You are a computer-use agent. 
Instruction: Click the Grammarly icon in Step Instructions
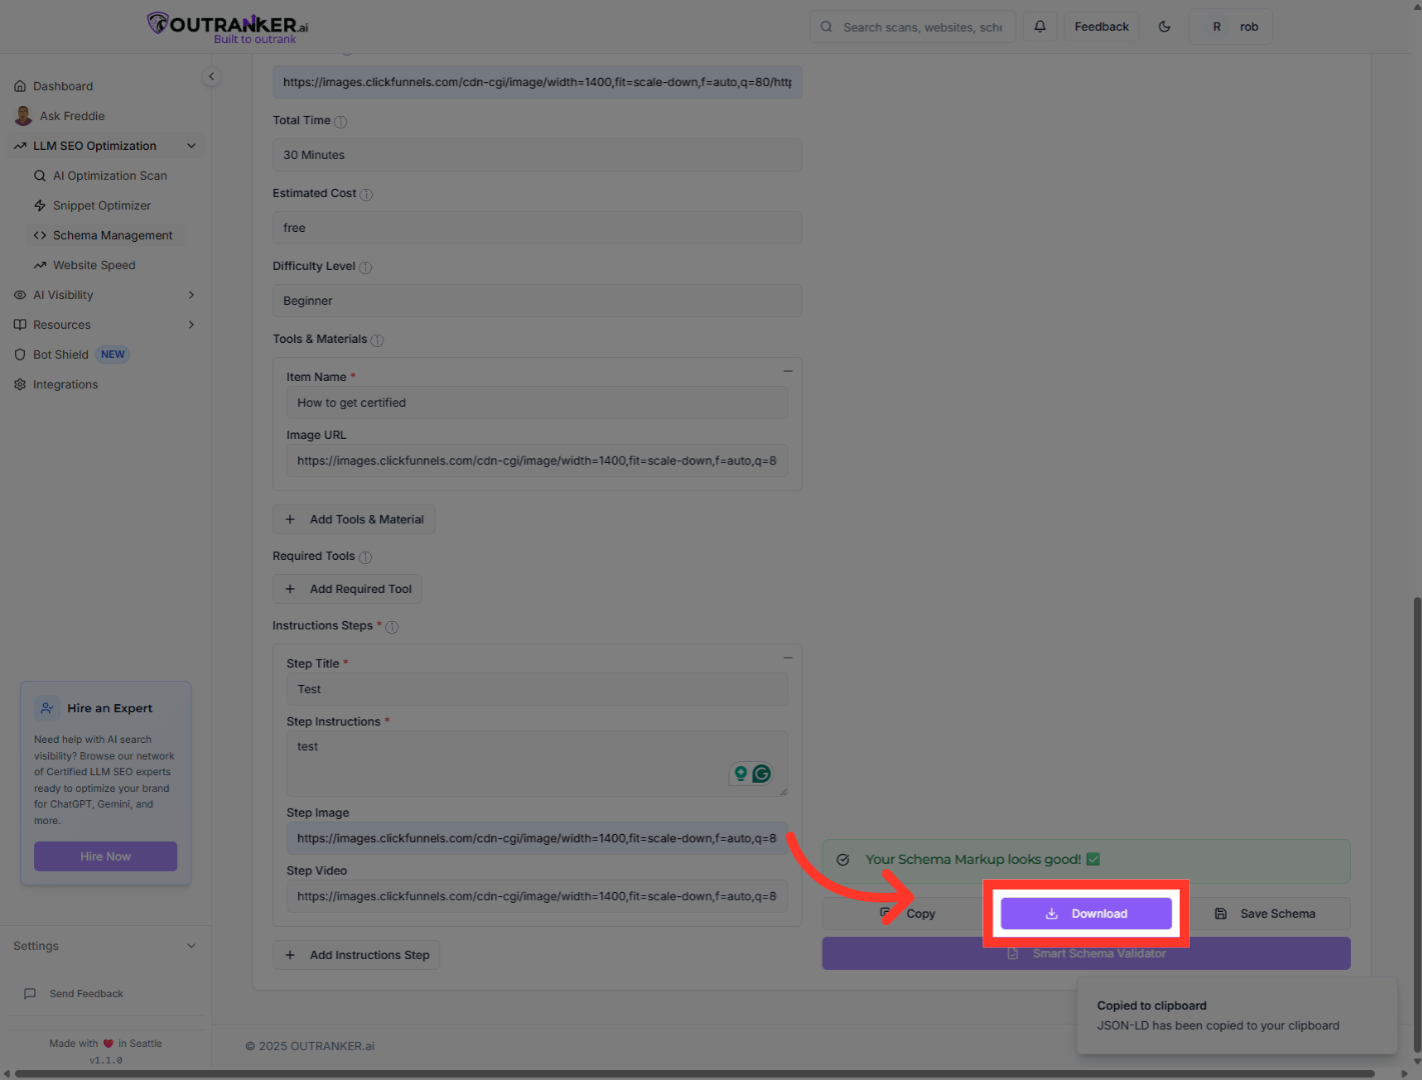click(762, 773)
